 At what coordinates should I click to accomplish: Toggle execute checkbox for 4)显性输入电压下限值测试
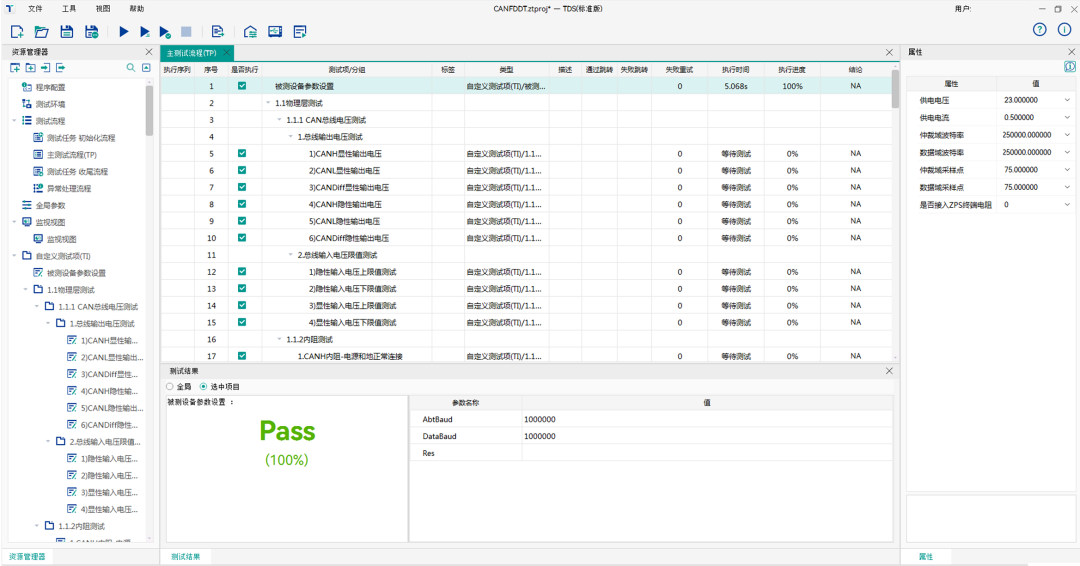coord(242,322)
